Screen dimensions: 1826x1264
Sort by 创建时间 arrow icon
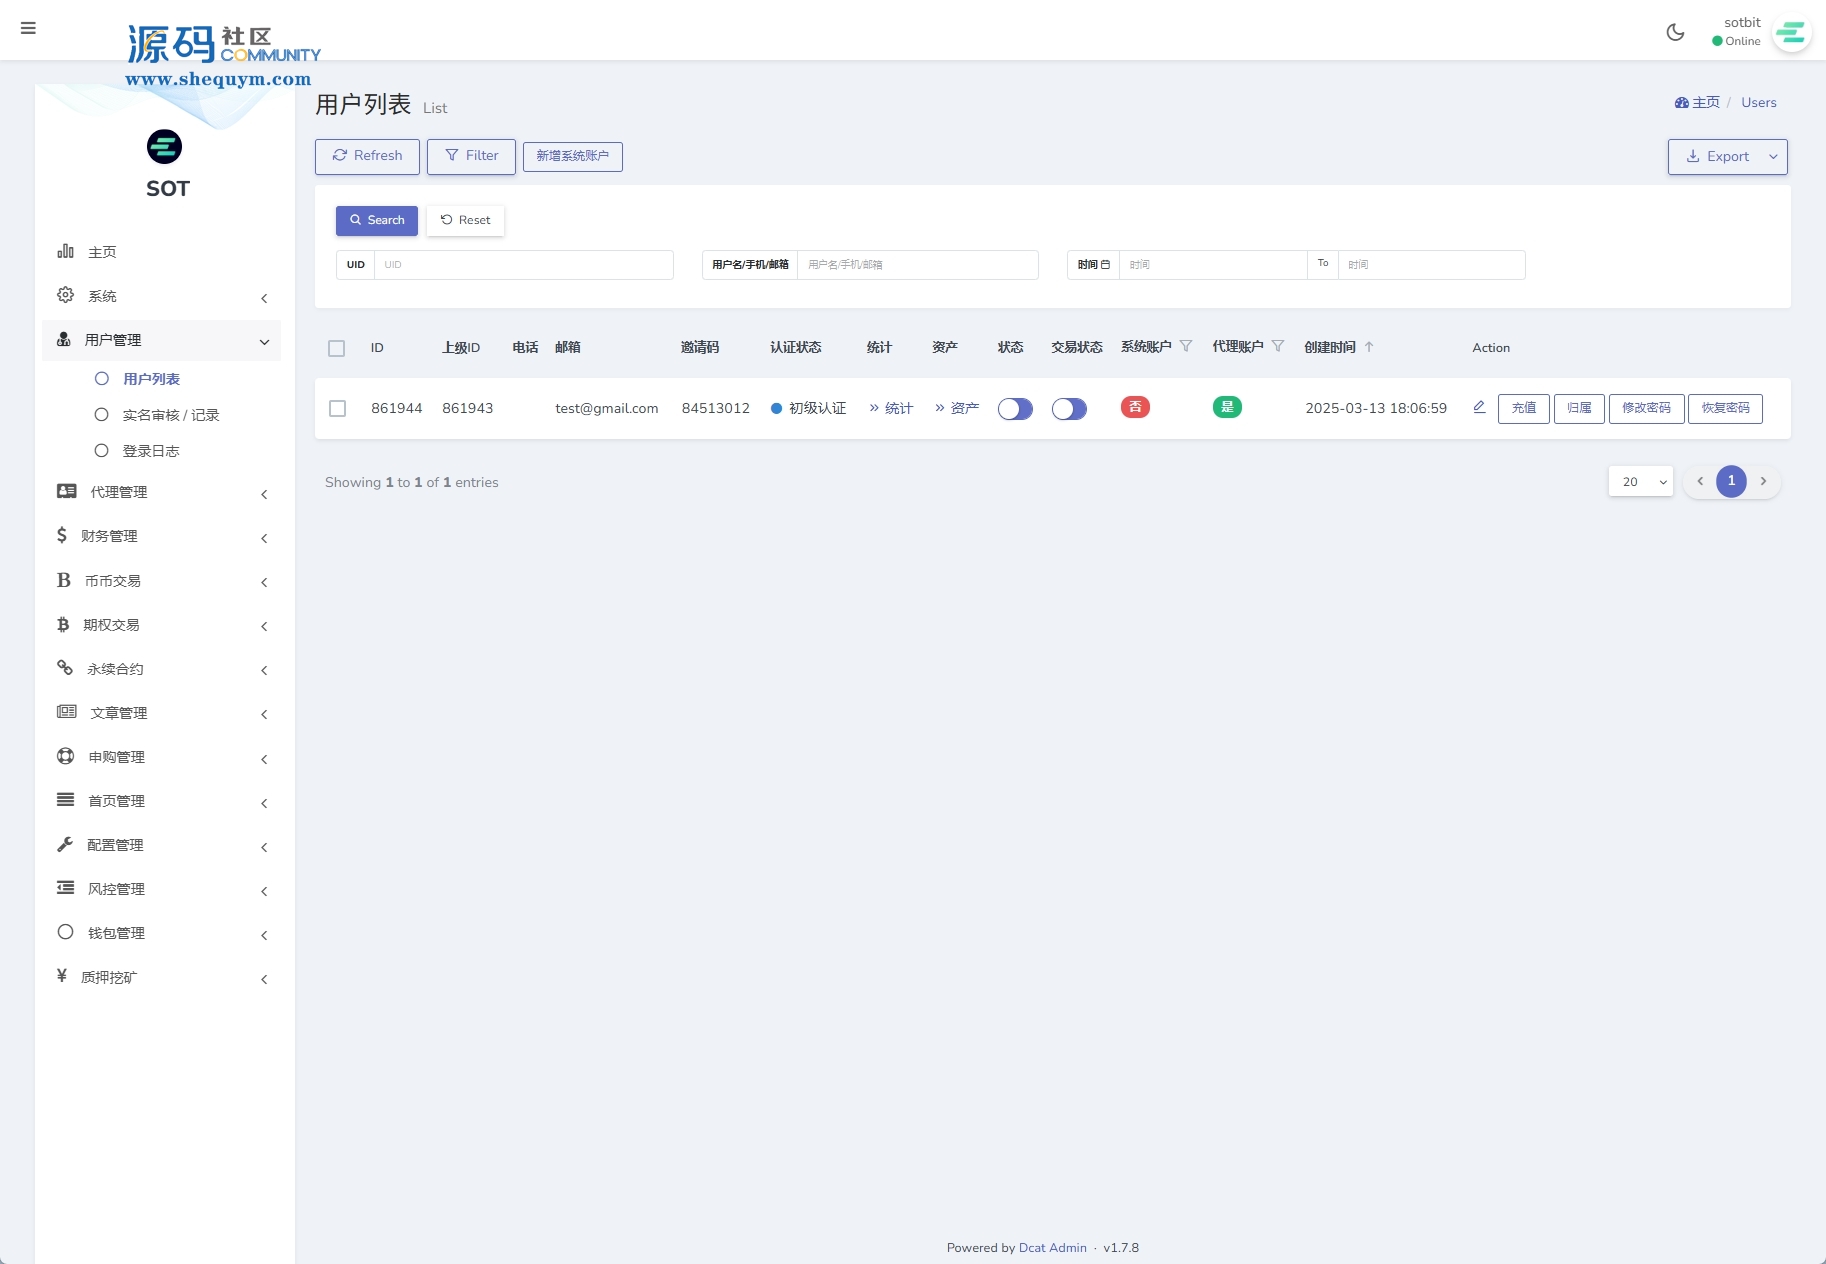coord(1369,347)
